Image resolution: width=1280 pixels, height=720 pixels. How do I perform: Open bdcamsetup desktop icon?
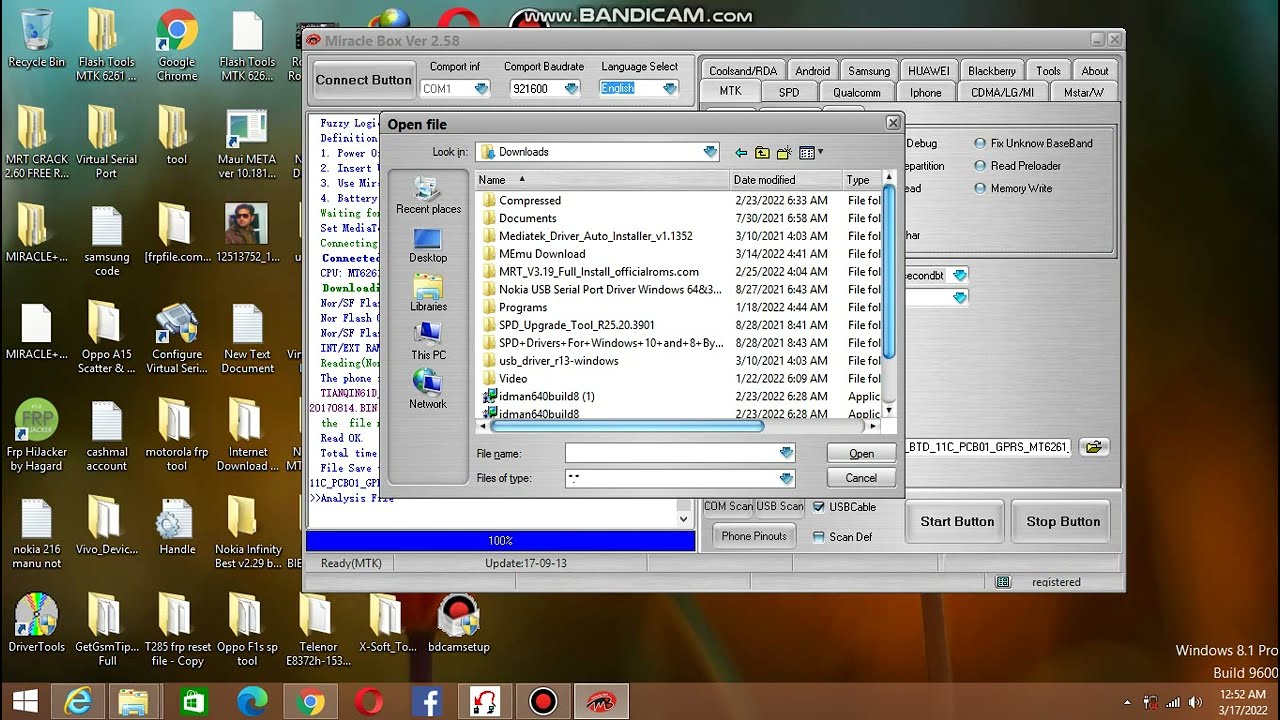(458, 623)
